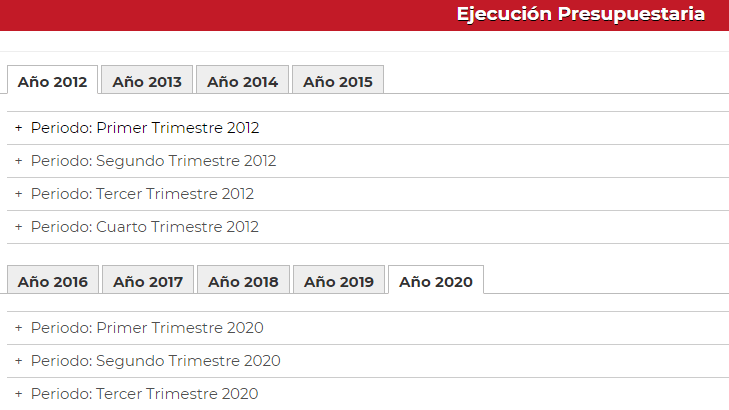Image resolution: width=729 pixels, height=410 pixels.
Task: Click plus icon beside Segundo Trimestre 2020
Action: (19, 361)
